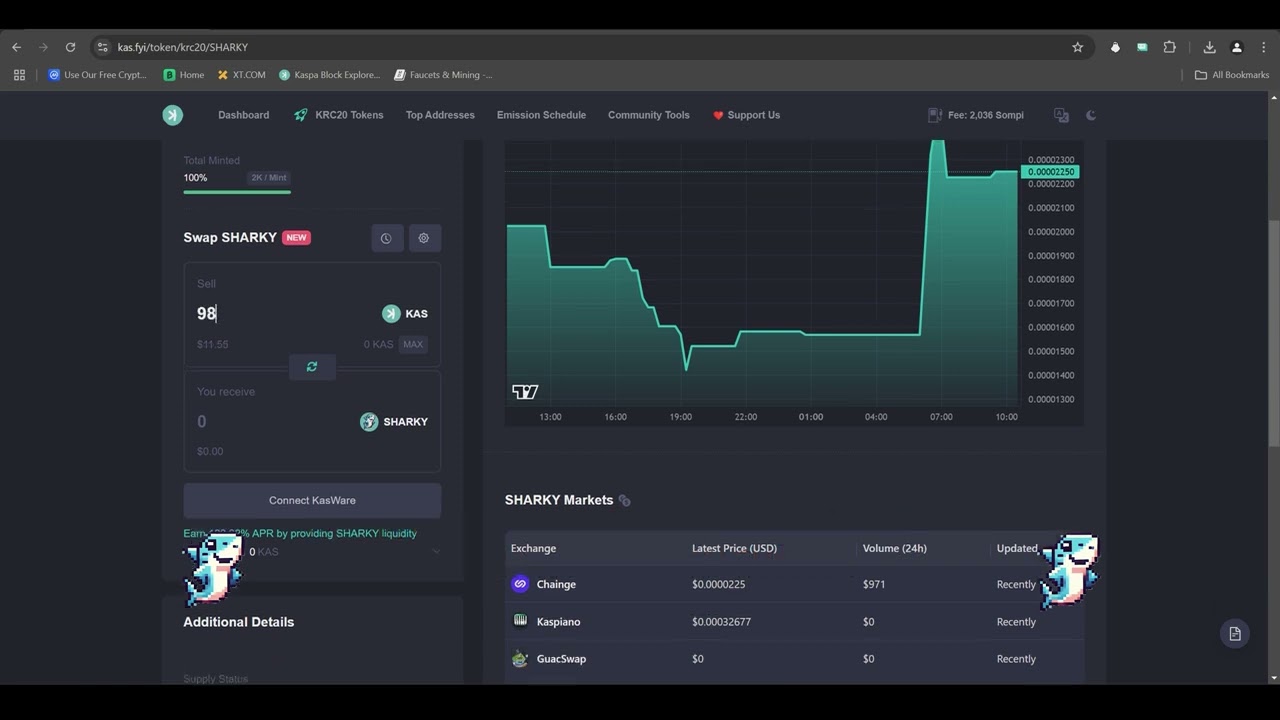Open Chrome extensions puzzle icon
The image size is (1280, 720).
coord(1169,47)
